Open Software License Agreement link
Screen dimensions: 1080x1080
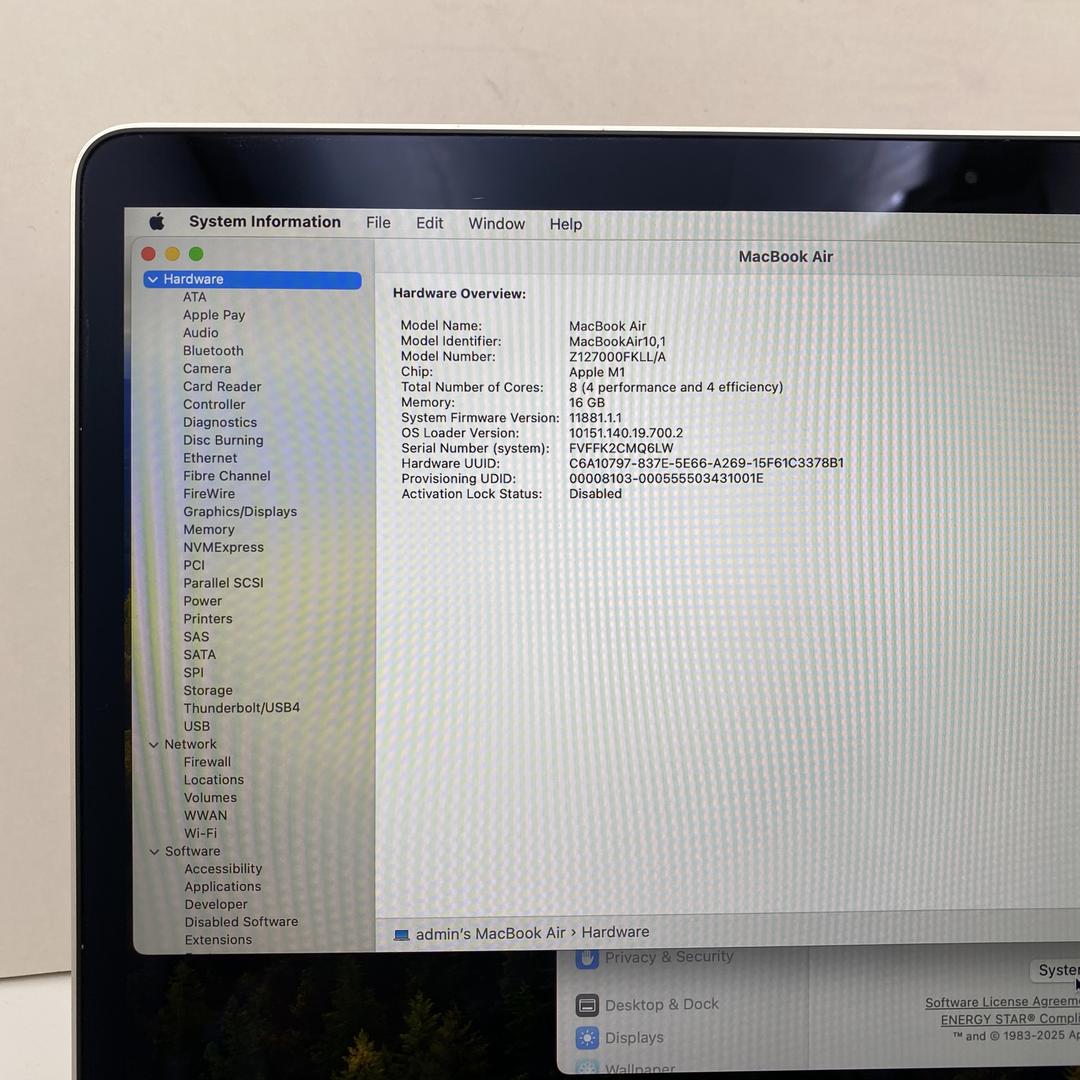[x=1002, y=1002]
